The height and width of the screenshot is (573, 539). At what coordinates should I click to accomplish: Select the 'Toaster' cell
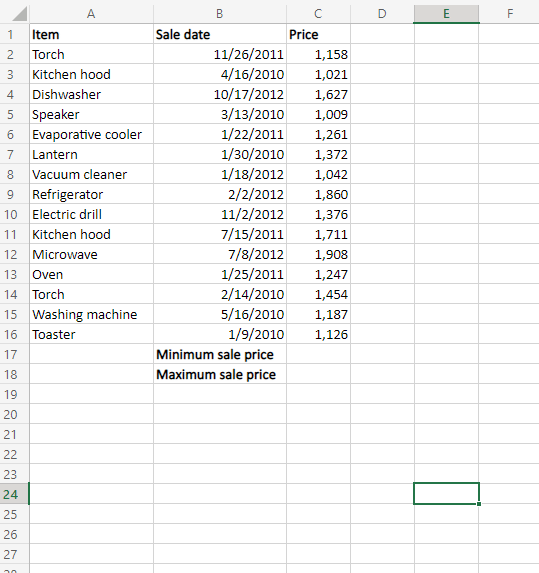click(91, 334)
